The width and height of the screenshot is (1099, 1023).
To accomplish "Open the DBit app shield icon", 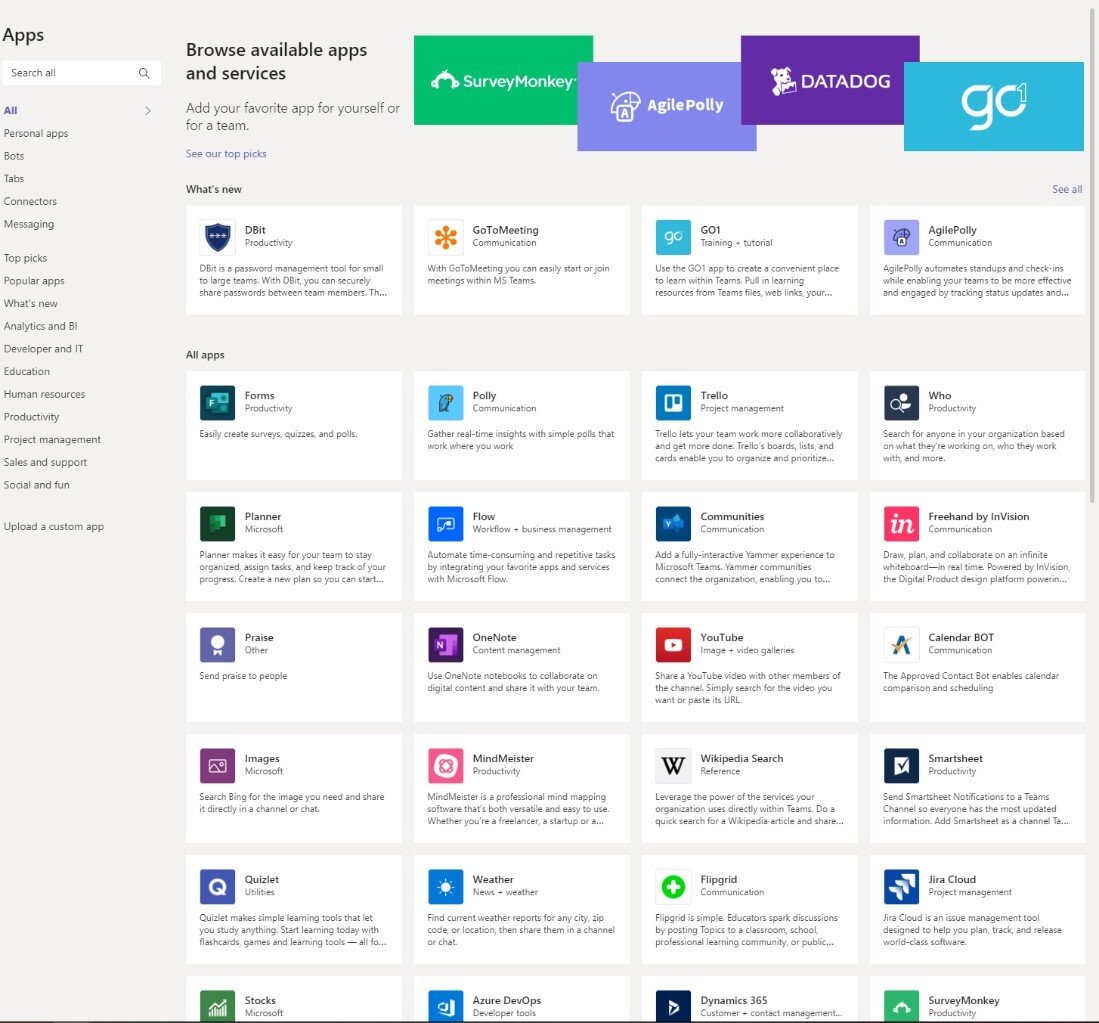I will (x=217, y=237).
